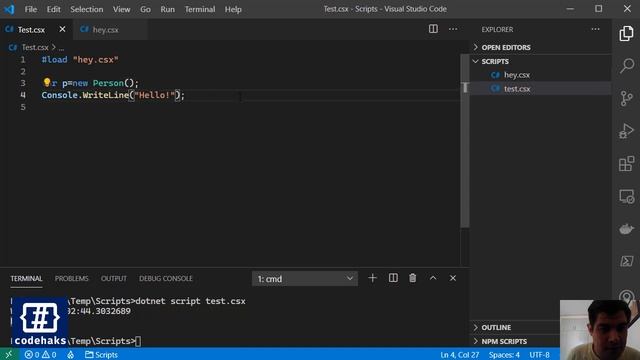Viewport: 640px width, 360px height.
Task: Create a new terminal with the plus icon
Action: coord(372,278)
